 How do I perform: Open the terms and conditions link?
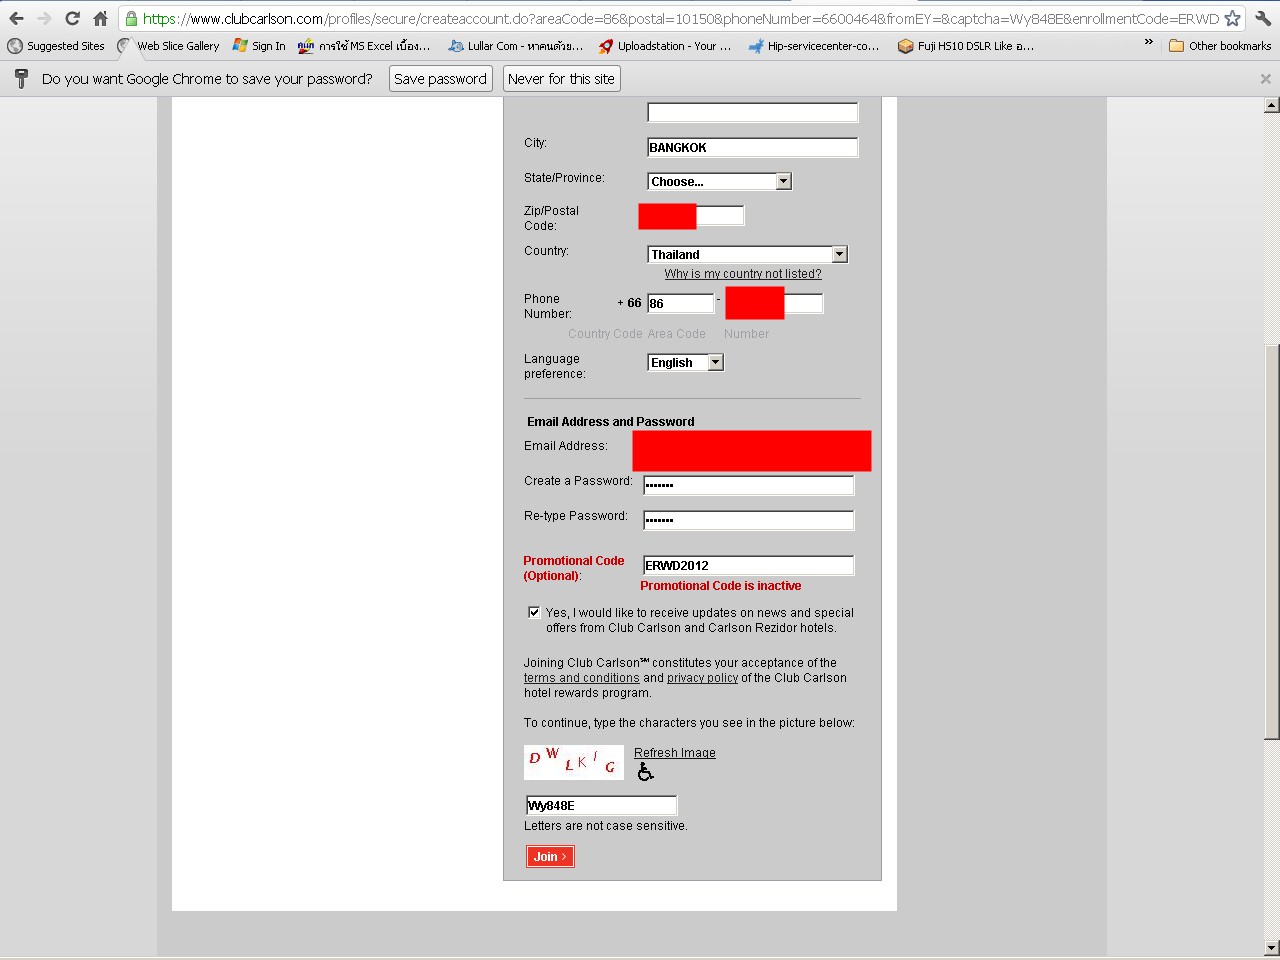(x=582, y=678)
